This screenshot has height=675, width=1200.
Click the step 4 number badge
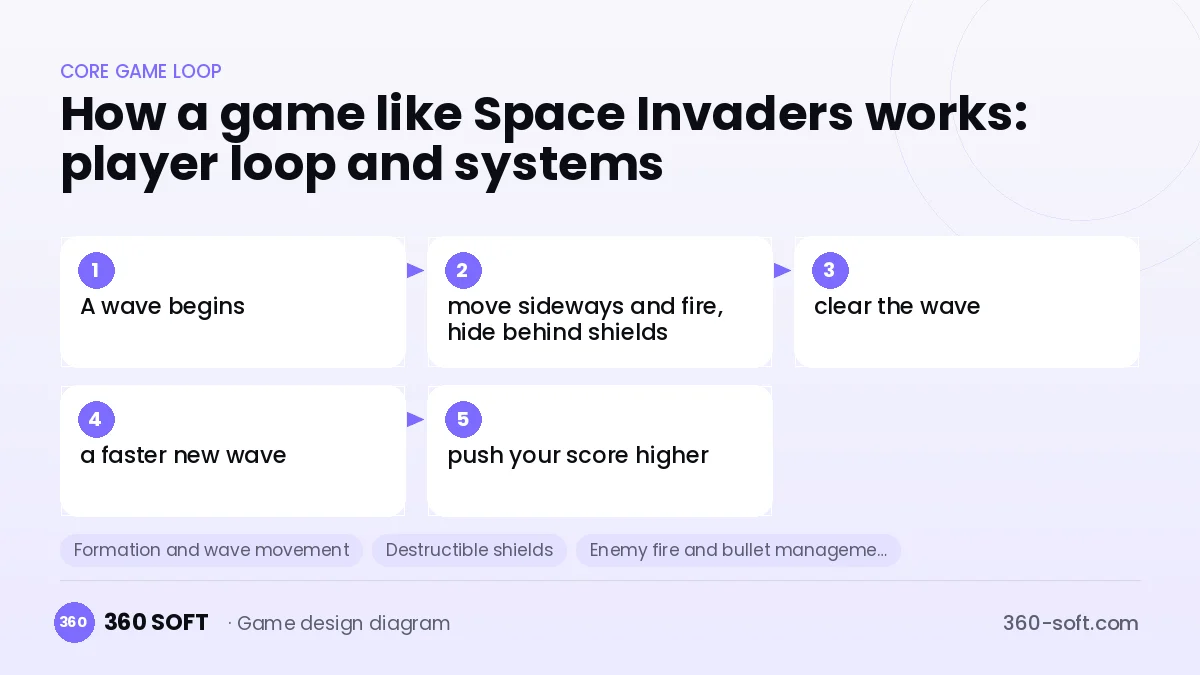tap(96, 419)
